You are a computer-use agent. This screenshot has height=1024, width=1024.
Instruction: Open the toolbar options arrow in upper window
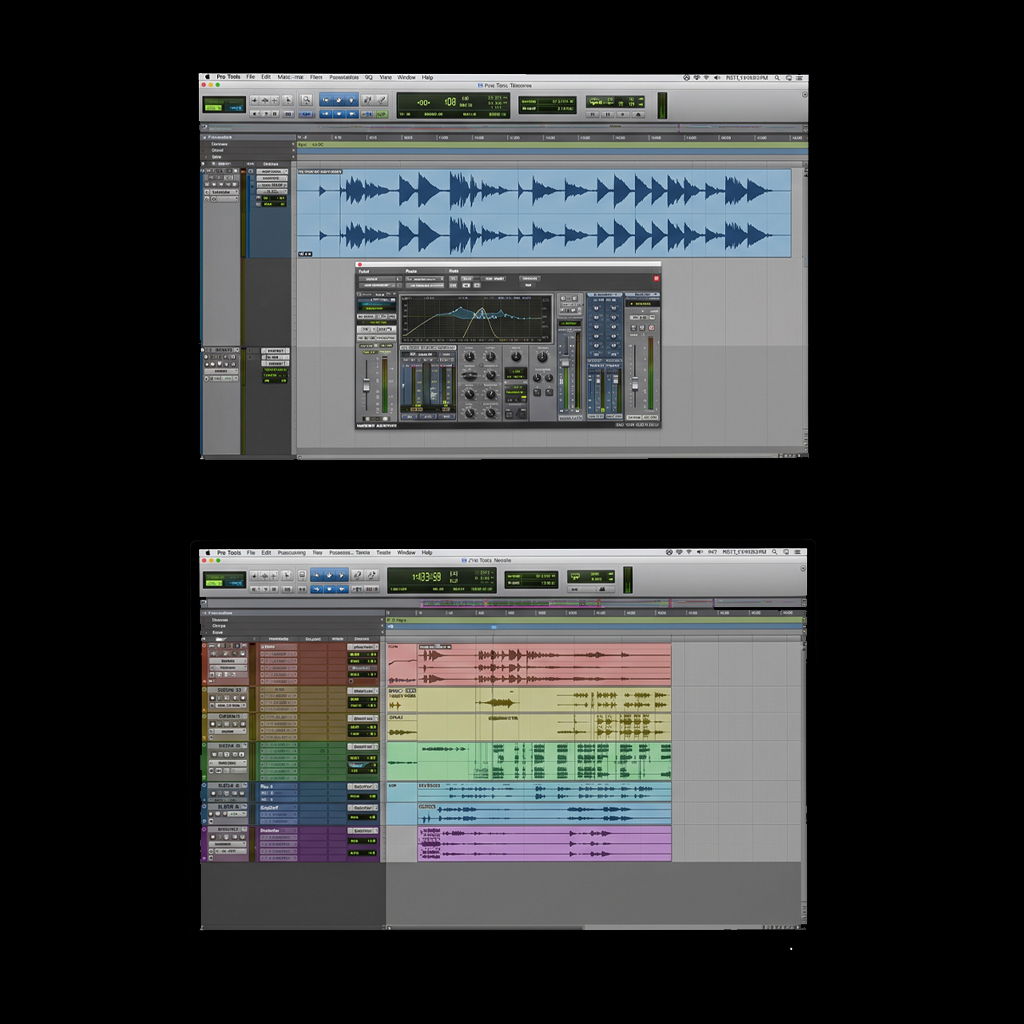coord(805,95)
